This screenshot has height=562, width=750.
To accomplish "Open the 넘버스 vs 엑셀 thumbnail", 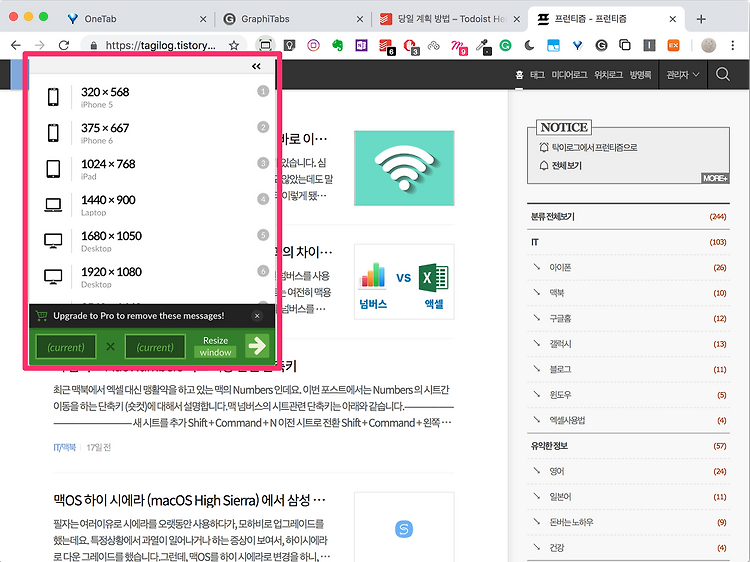I will [404, 282].
